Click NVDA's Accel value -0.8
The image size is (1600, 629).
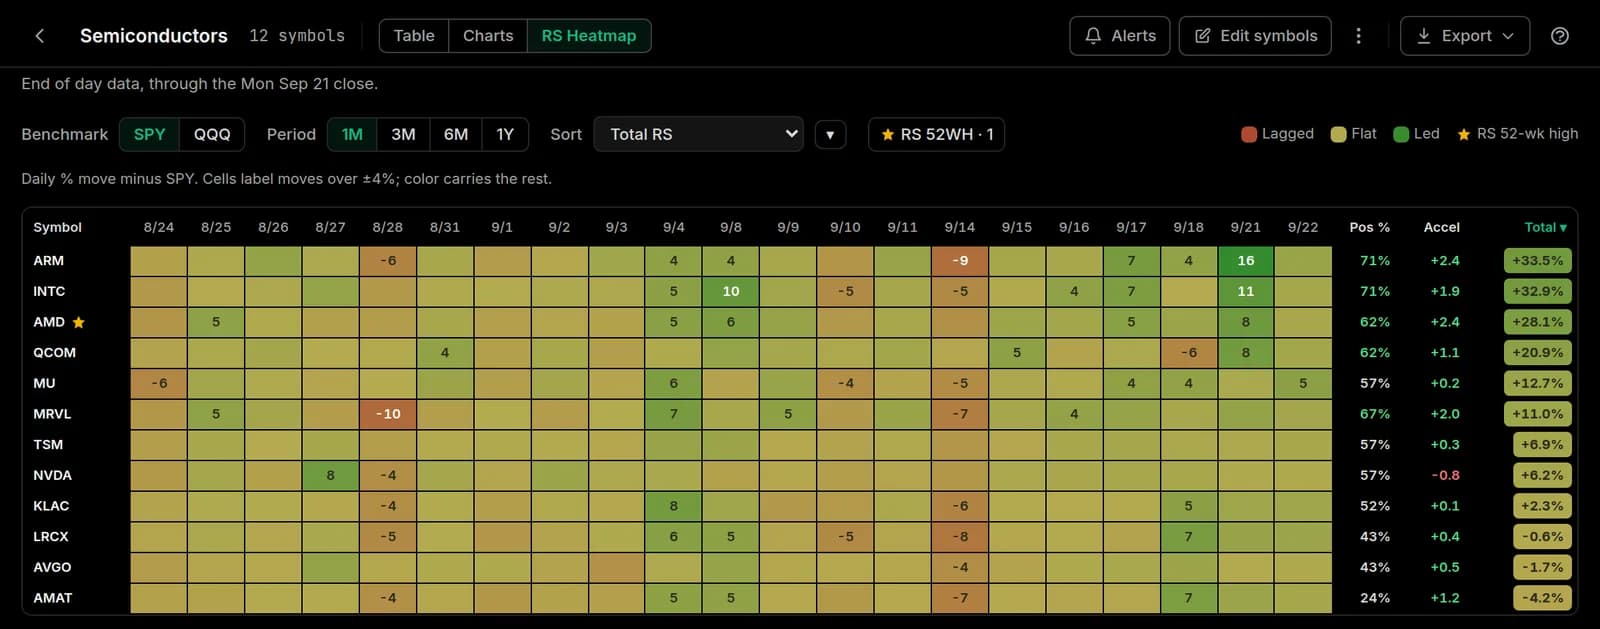point(1445,475)
